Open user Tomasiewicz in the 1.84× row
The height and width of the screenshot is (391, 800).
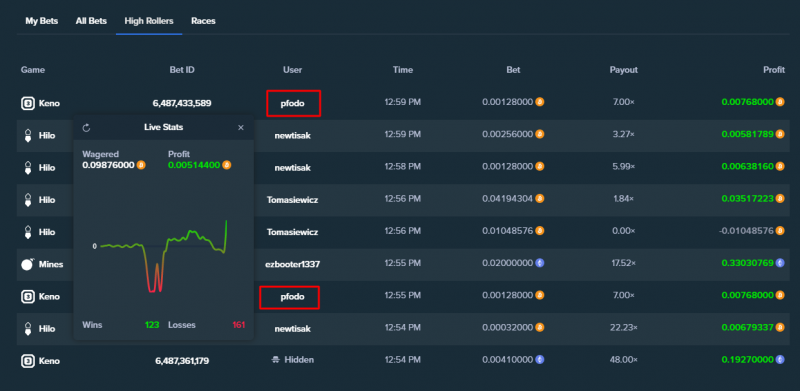292,200
